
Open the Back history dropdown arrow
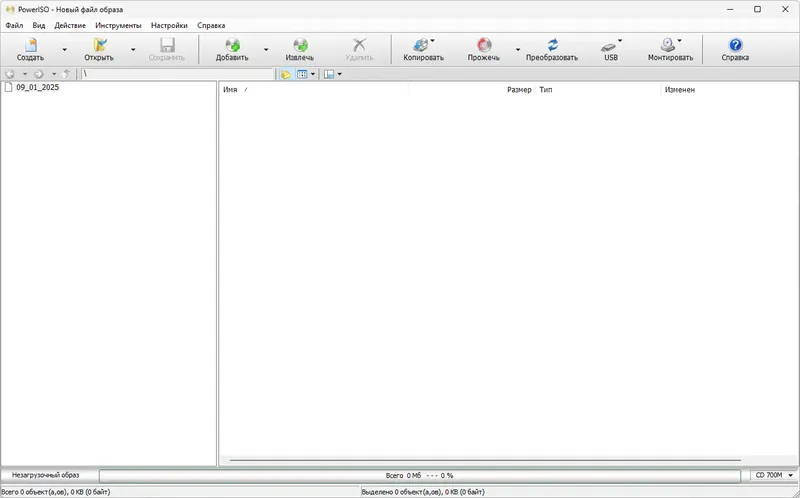coord(24,74)
